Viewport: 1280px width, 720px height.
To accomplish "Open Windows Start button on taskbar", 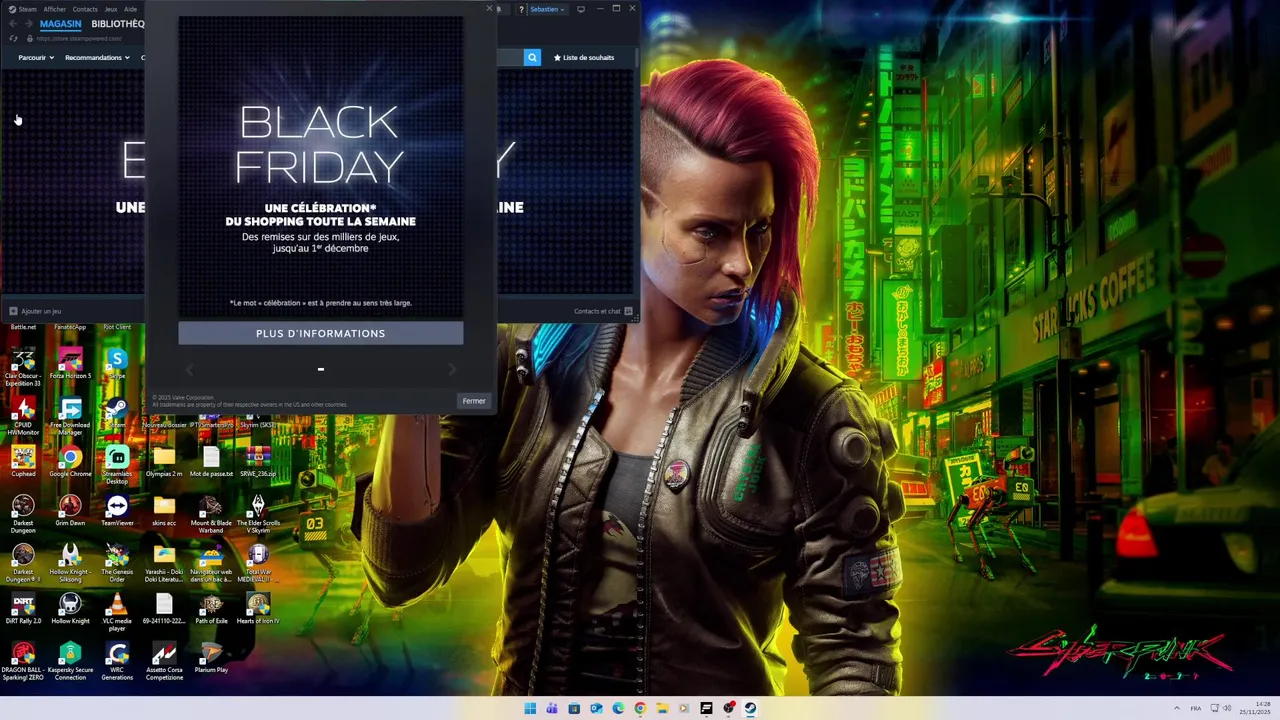I will (530, 708).
